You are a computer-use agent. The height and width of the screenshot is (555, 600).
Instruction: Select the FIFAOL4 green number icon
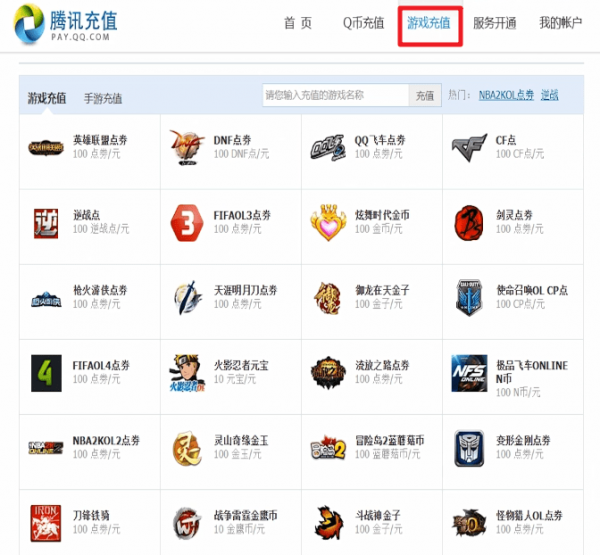pos(46,373)
